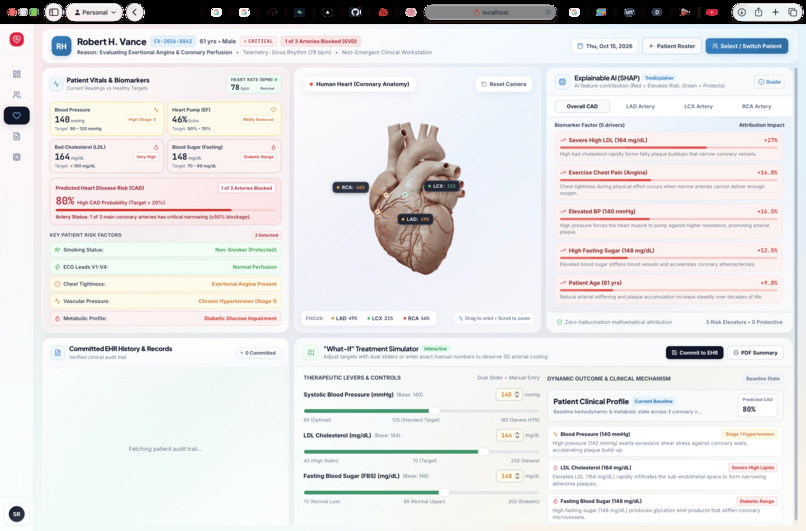This screenshot has width=806, height=531.
Task: Click the Explainable AI panel icon
Action: 562,82
